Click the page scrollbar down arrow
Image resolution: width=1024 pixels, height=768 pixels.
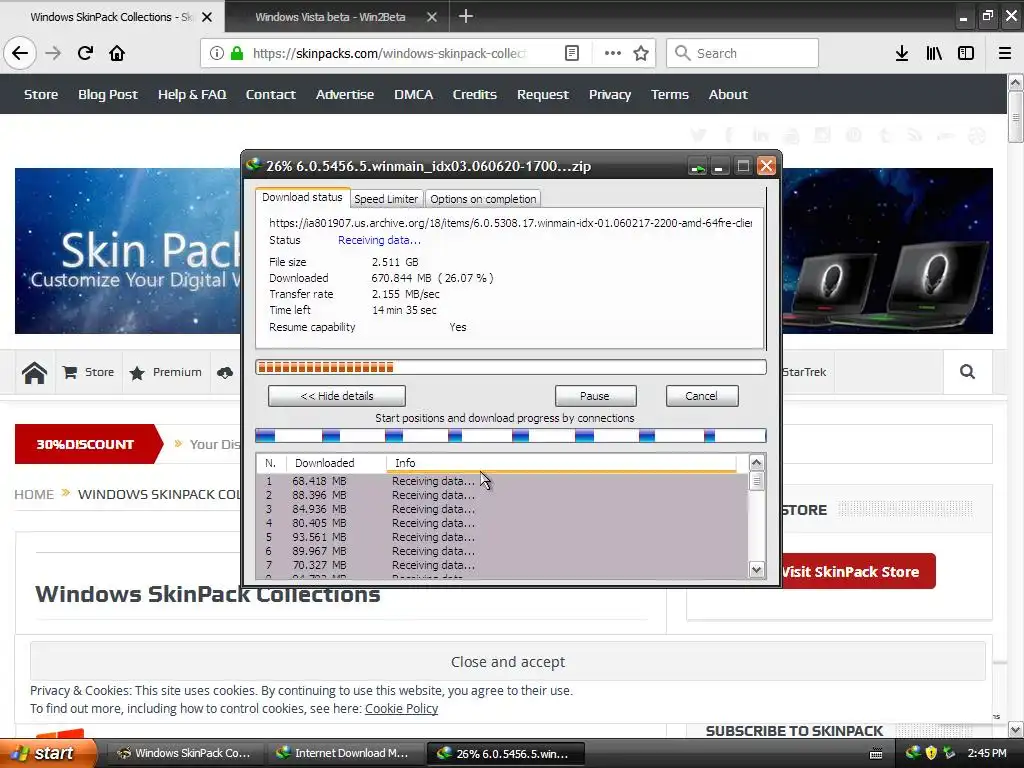pos(1016,729)
